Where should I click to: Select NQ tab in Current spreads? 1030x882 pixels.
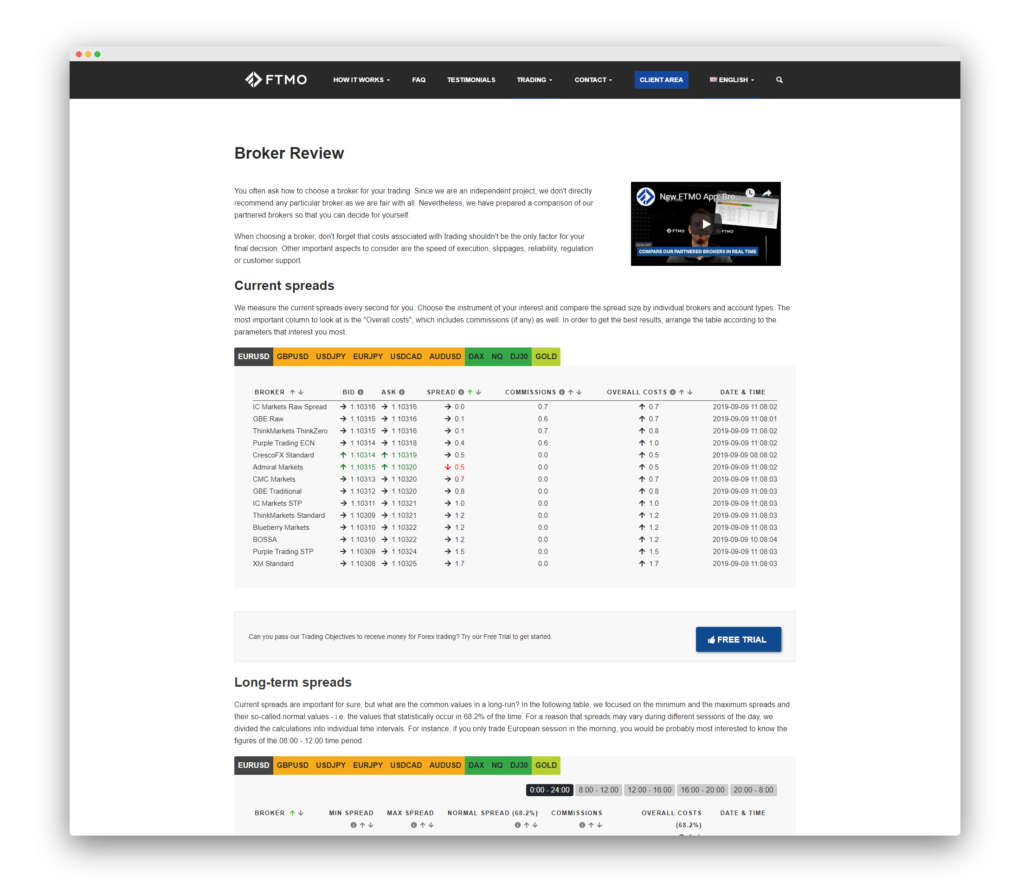coord(497,357)
